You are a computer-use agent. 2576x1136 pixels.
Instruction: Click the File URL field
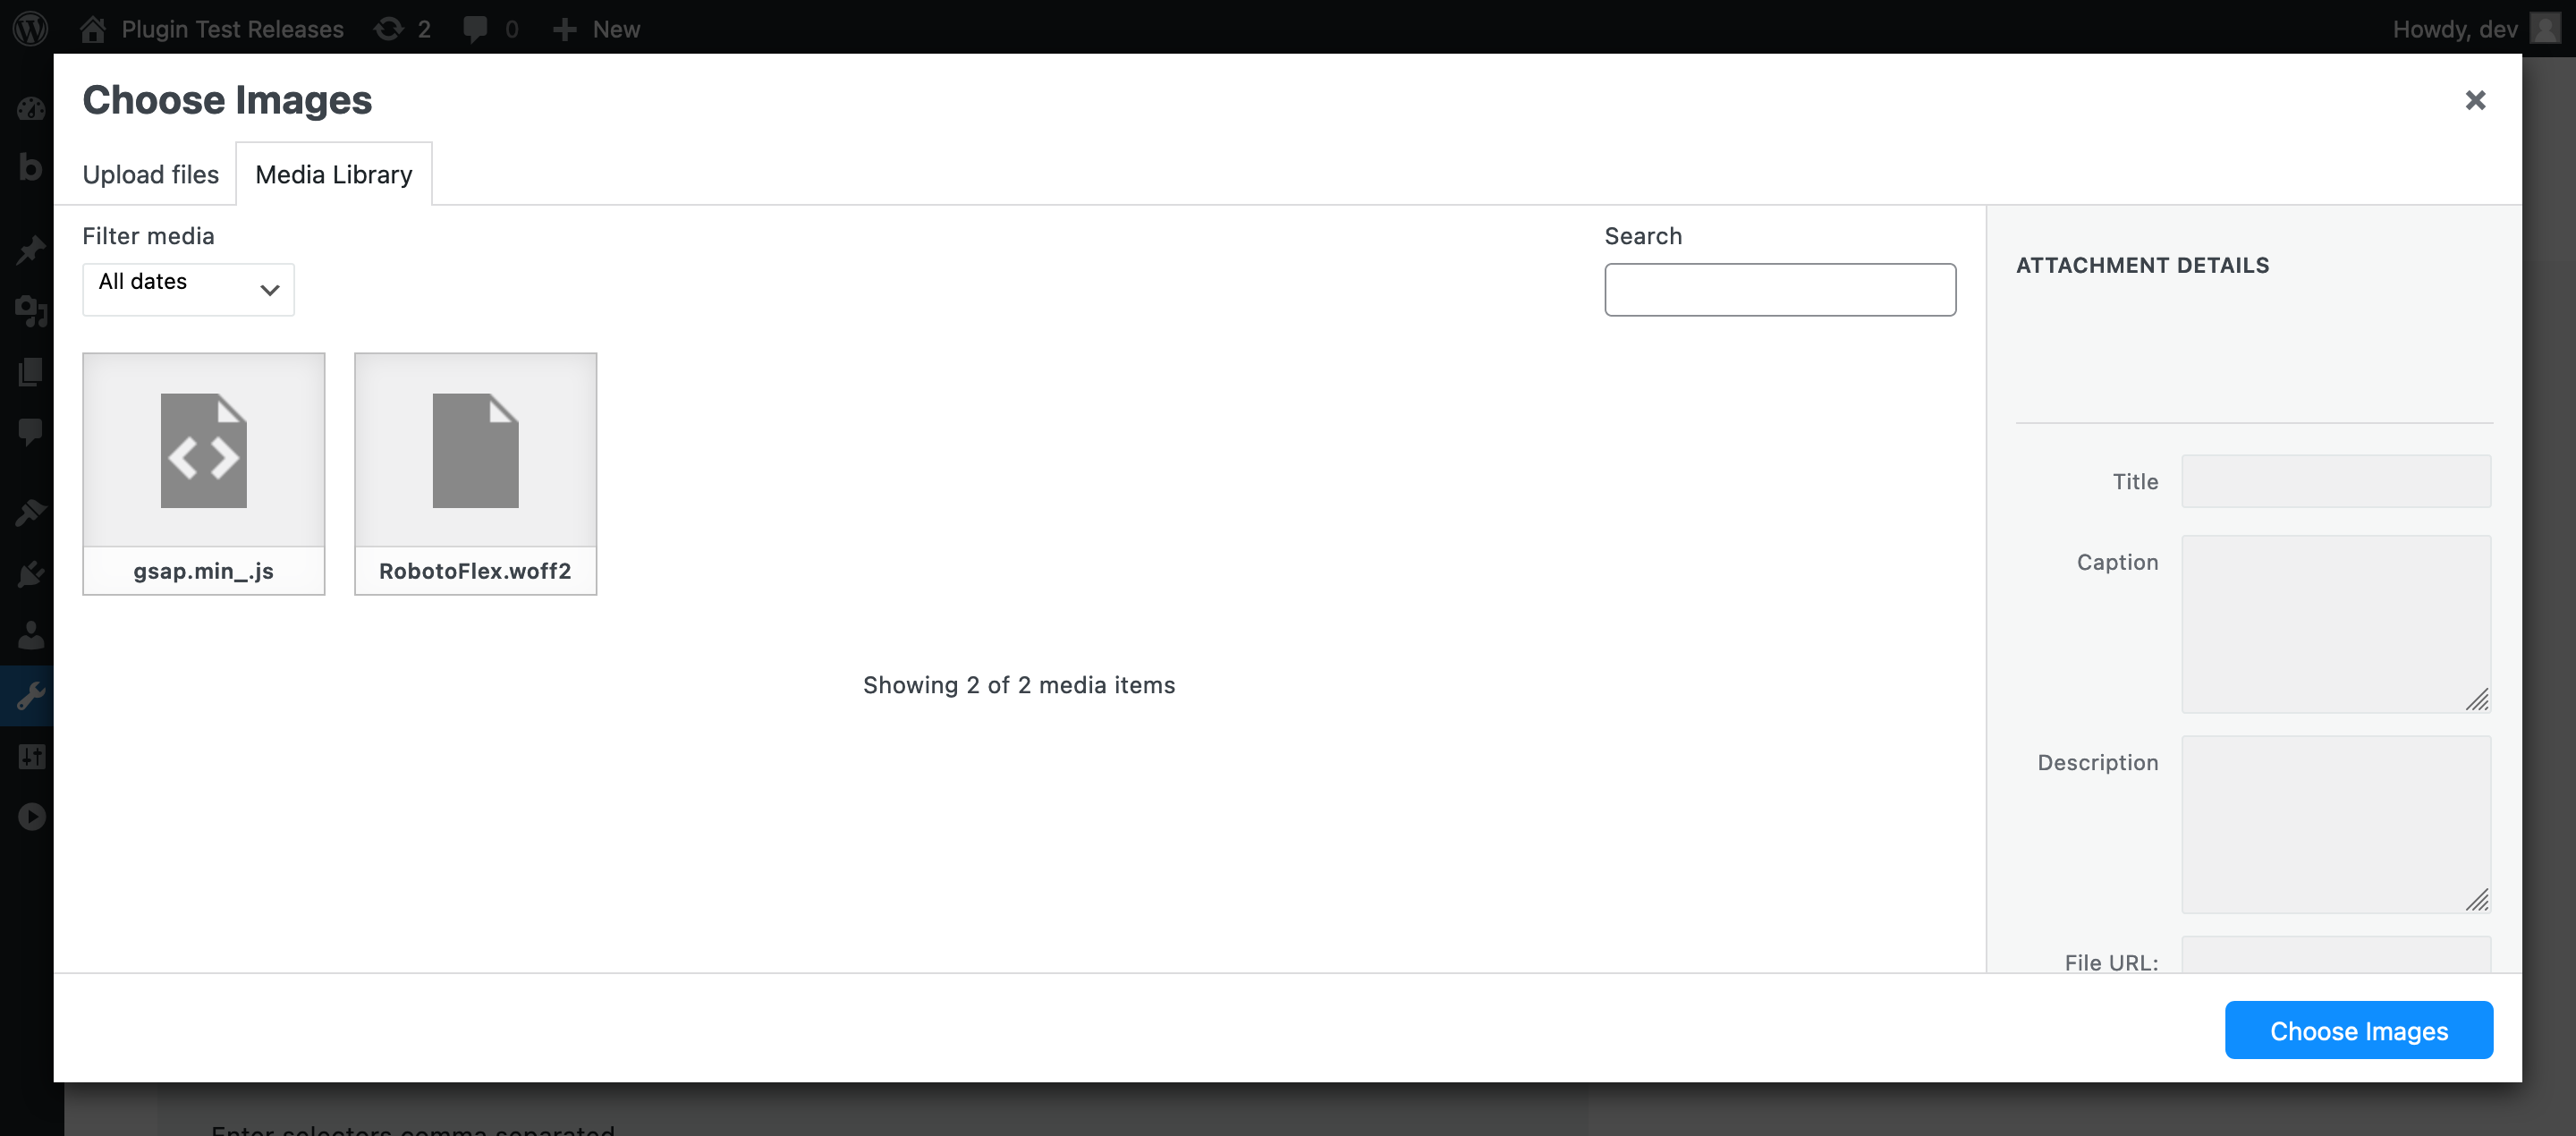(x=2336, y=955)
